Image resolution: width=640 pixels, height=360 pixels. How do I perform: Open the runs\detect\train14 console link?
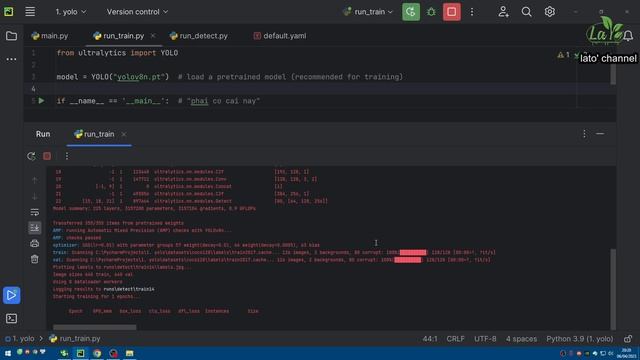click(129, 289)
